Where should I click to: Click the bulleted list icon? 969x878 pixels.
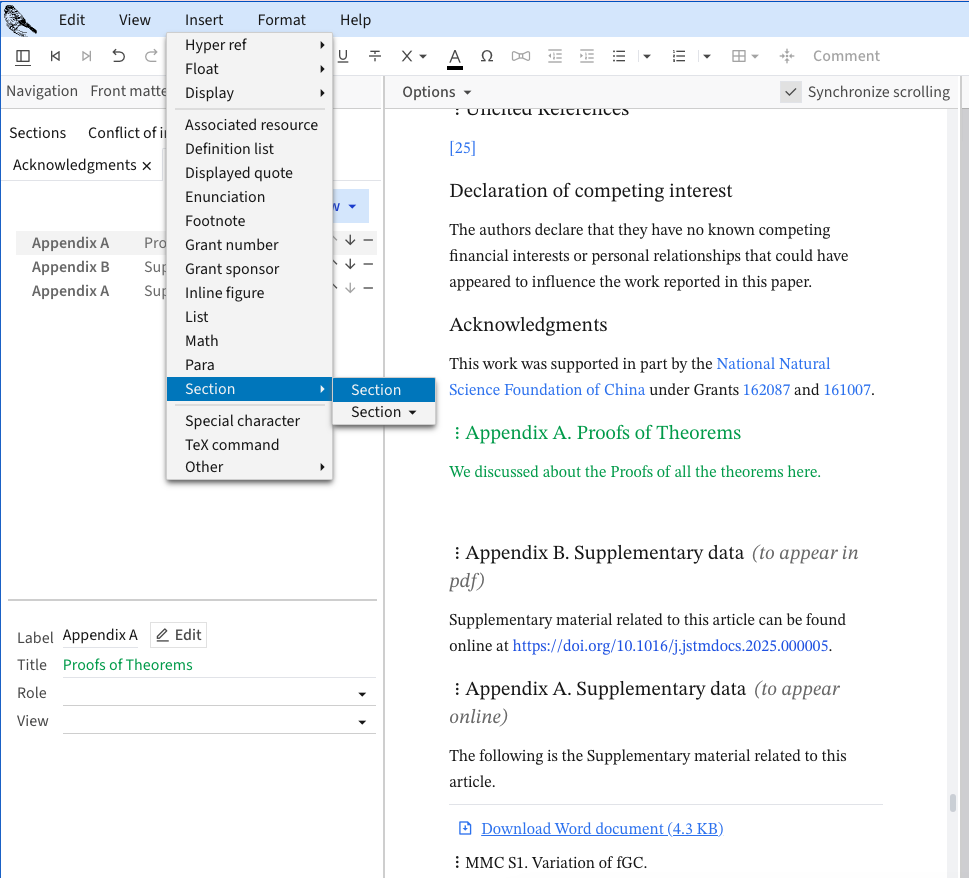coord(619,56)
